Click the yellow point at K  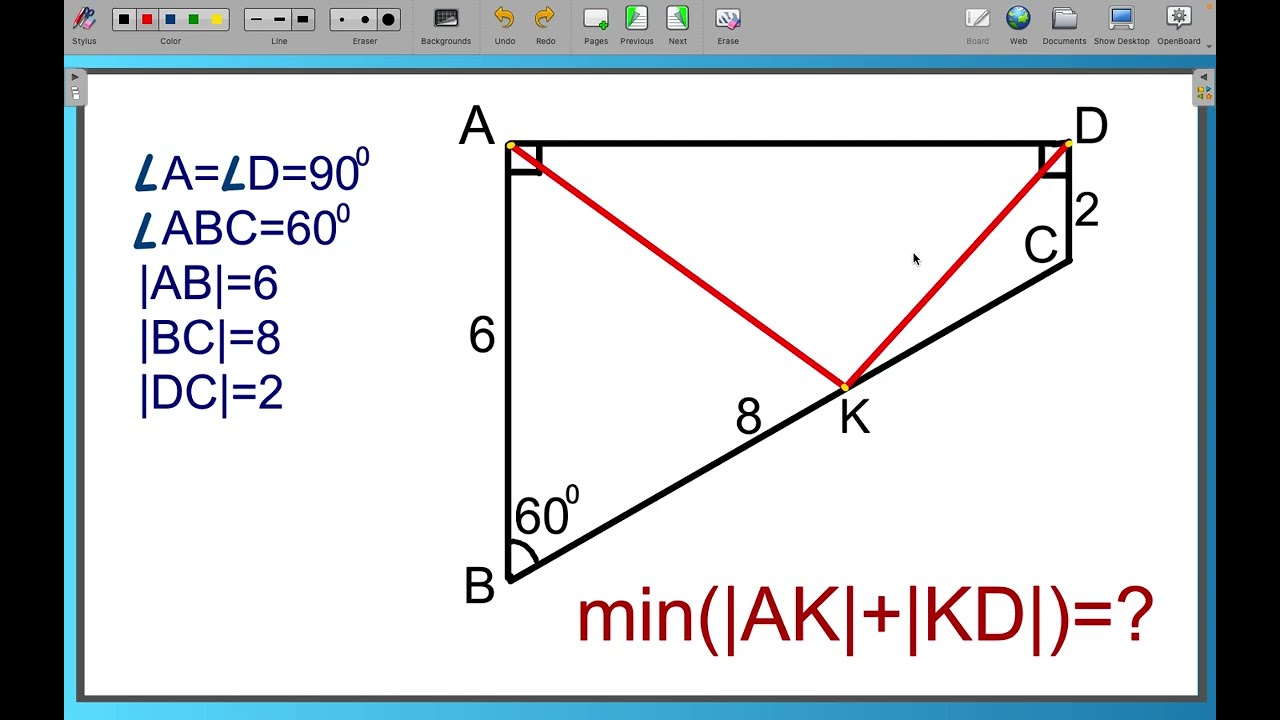click(845, 387)
